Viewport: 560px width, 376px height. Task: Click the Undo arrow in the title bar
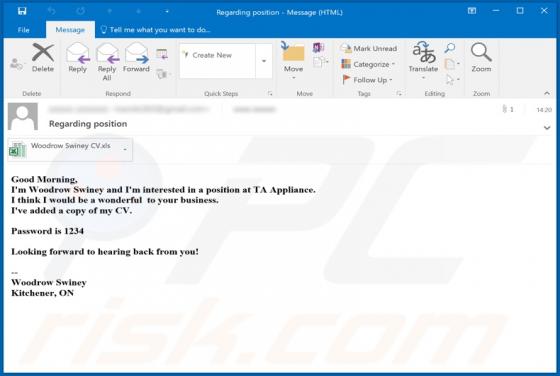51,11
